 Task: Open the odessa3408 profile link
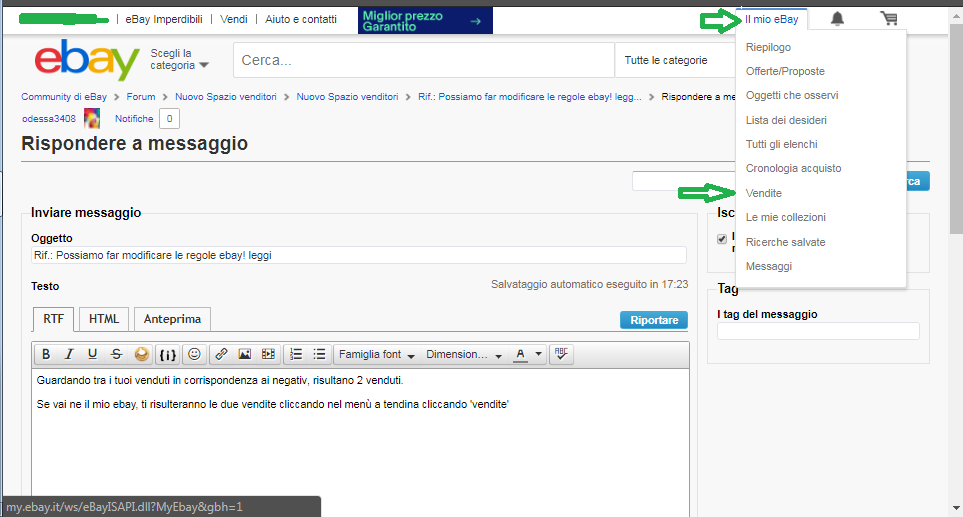(49, 119)
